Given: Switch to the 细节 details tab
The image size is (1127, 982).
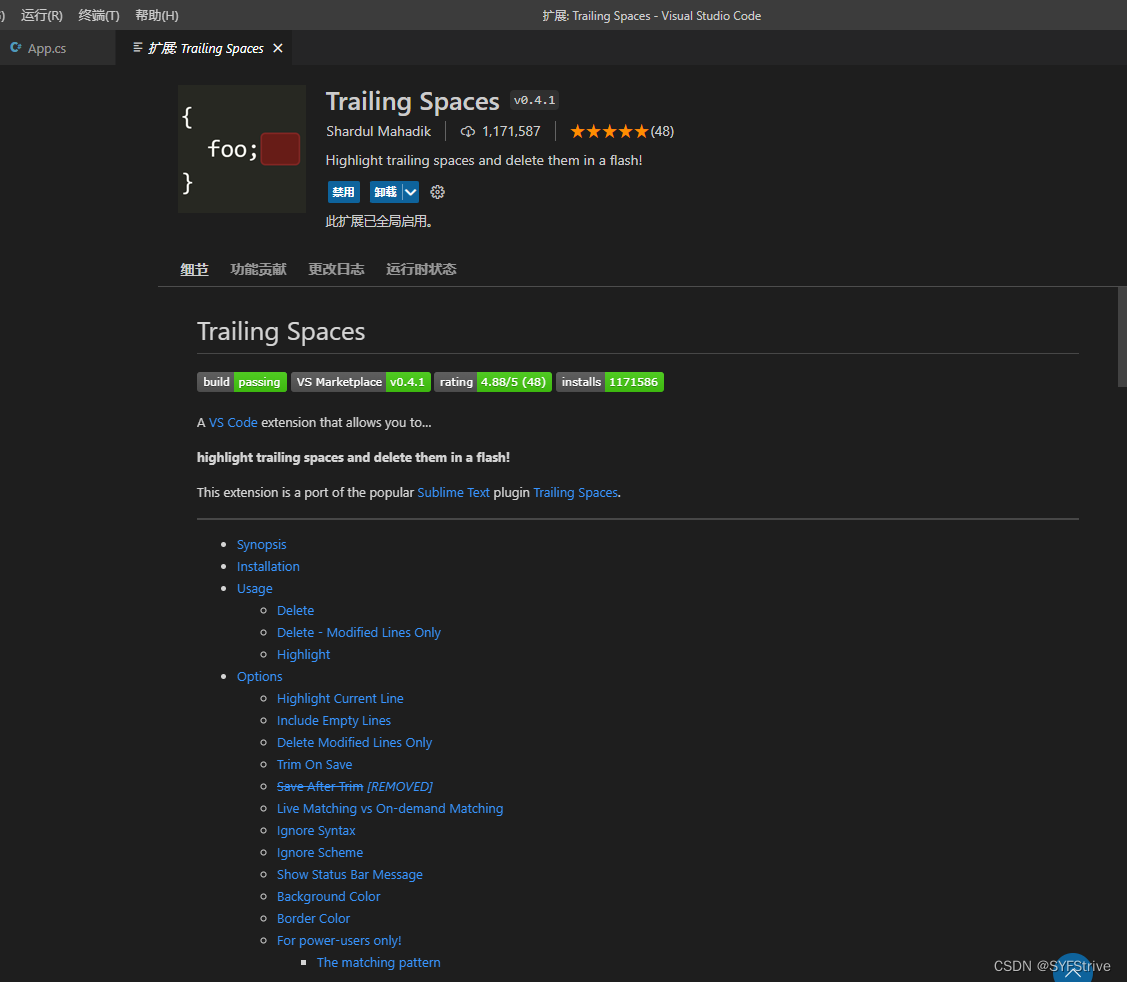Looking at the screenshot, I should pyautogui.click(x=194, y=270).
